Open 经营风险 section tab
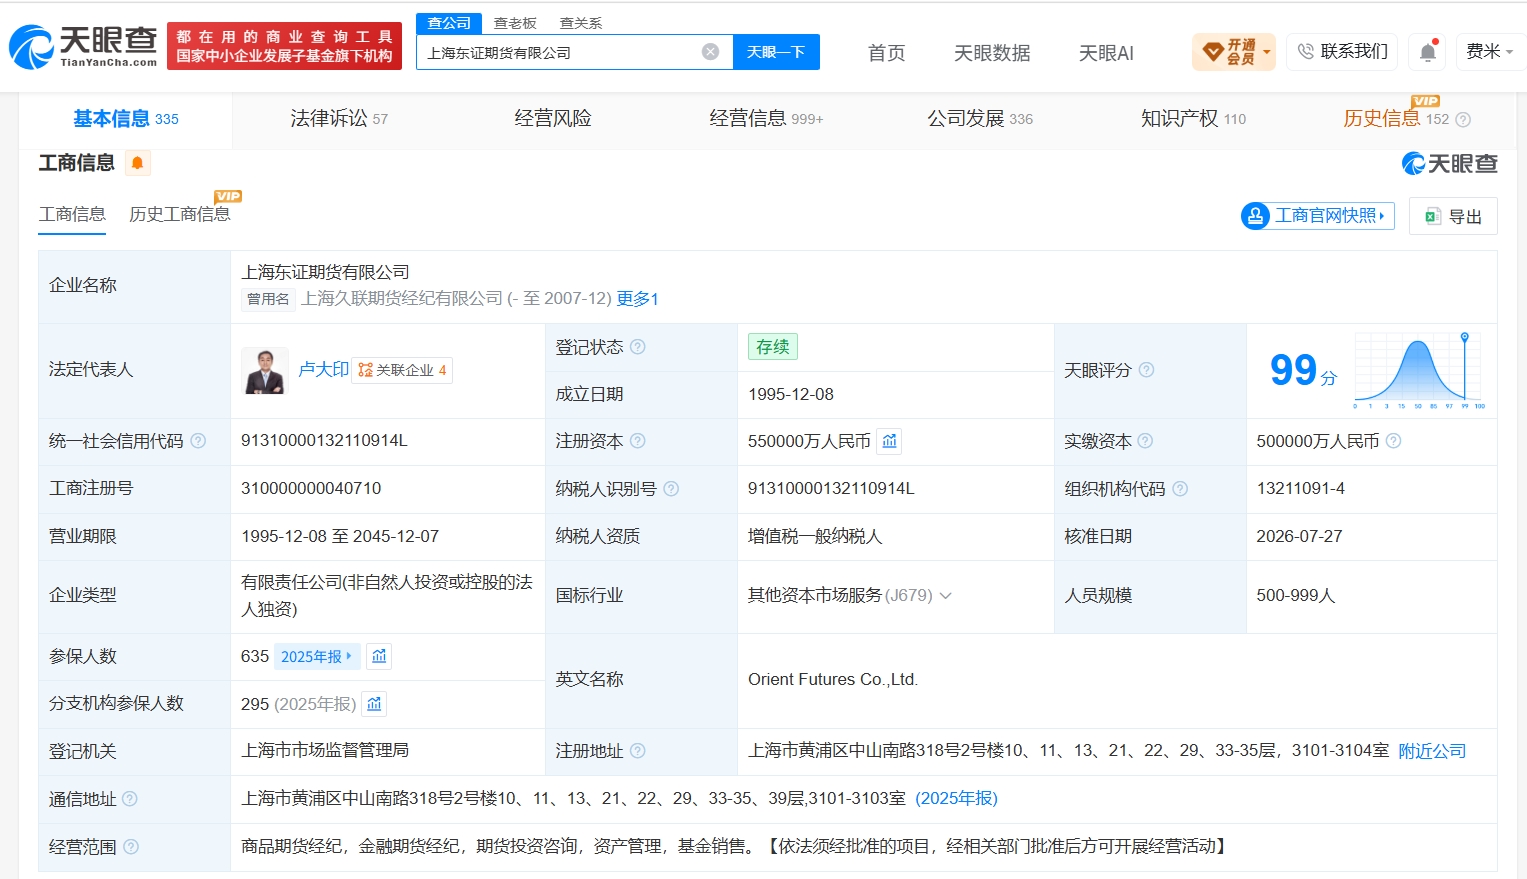Viewport: 1527px width, 879px height. pyautogui.click(x=553, y=119)
